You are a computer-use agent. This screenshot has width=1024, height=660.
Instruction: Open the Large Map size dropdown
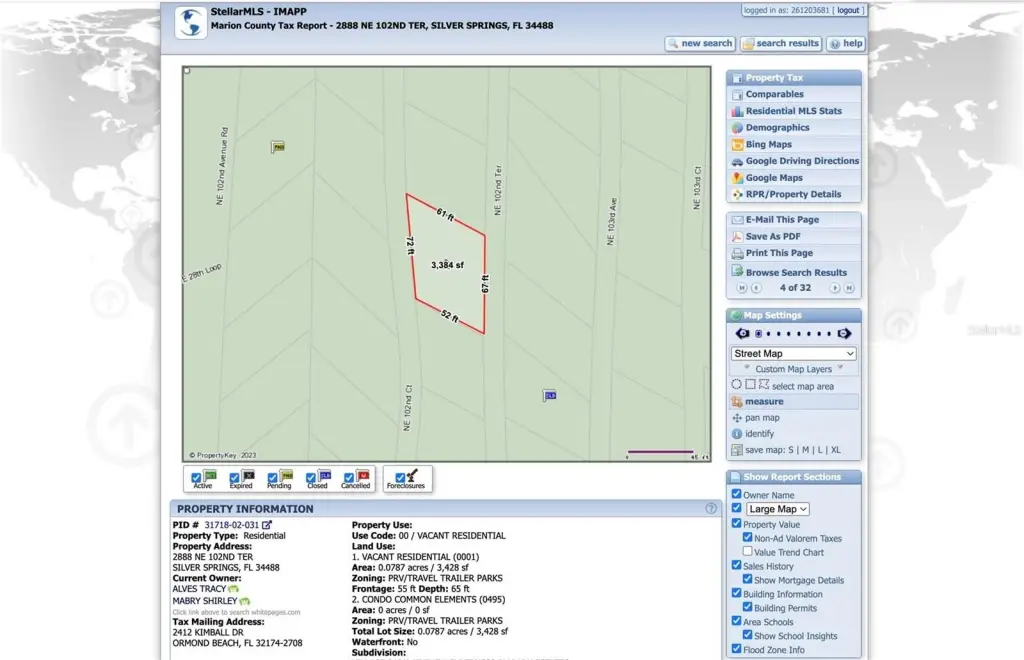[x=777, y=509]
